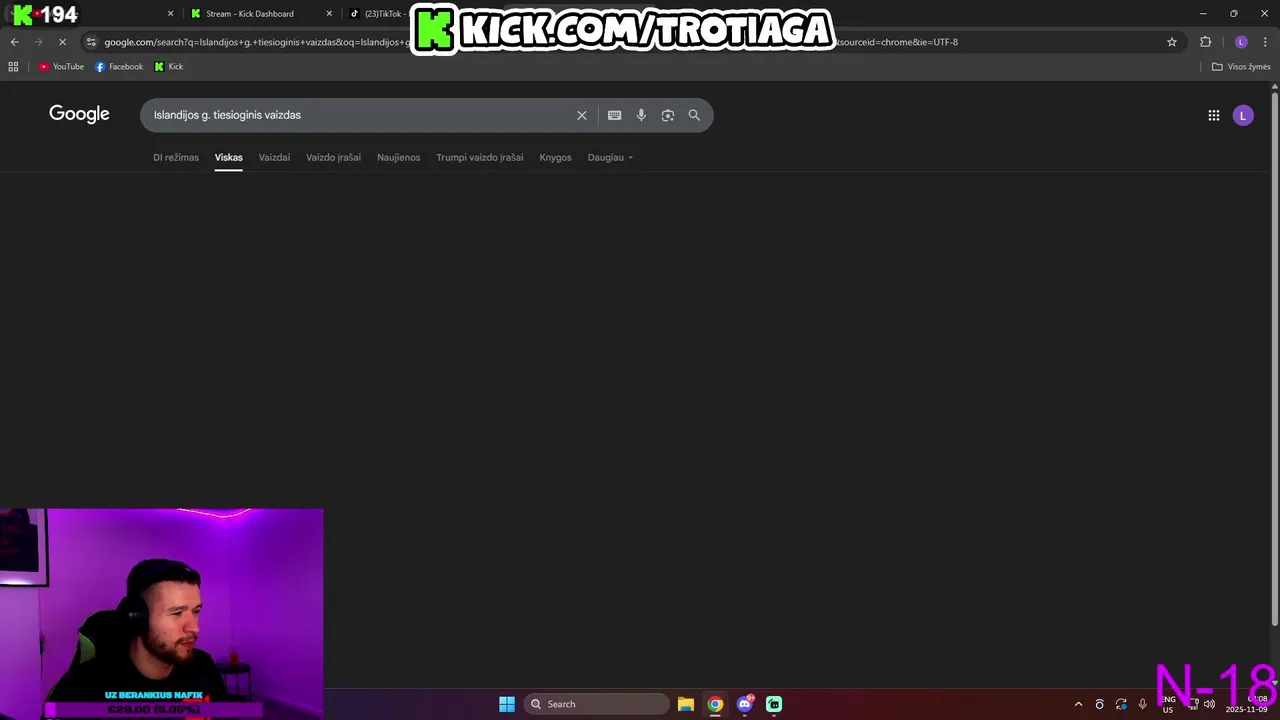Screen dimensions: 1280x720
Task: Click the page vertical scrollbar
Action: coord(1274,360)
